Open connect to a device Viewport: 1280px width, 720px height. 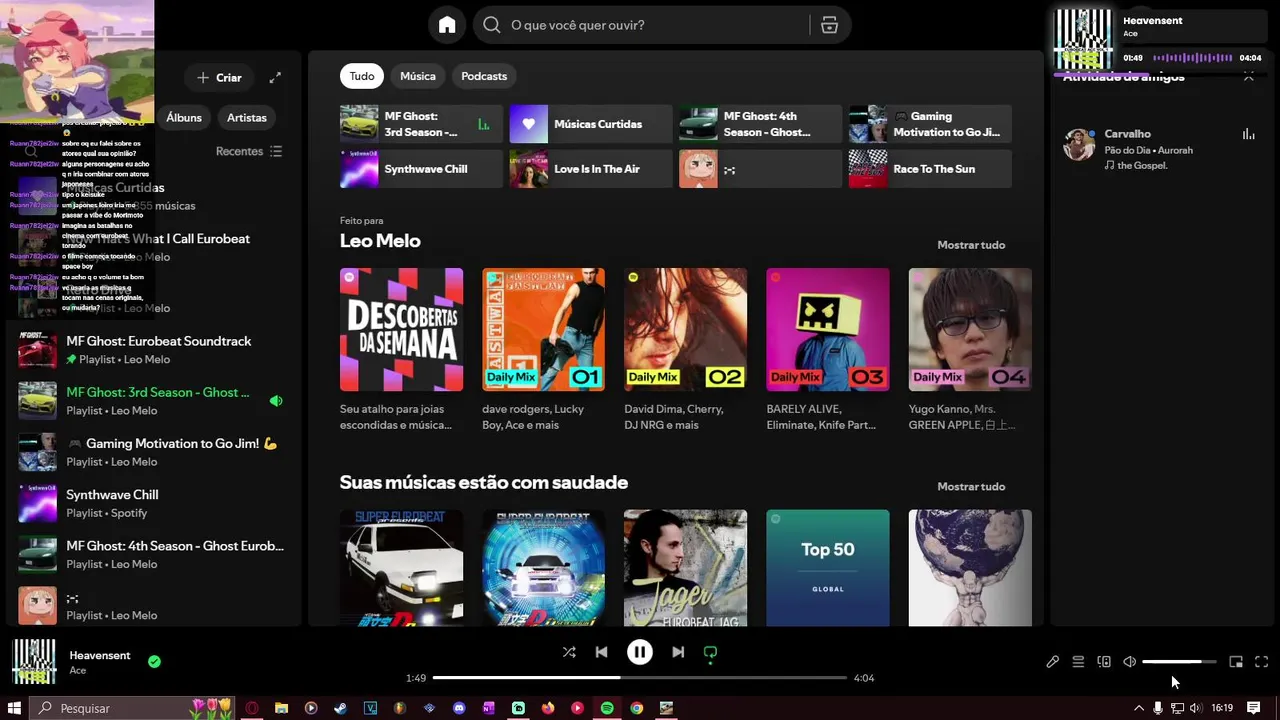click(1104, 662)
